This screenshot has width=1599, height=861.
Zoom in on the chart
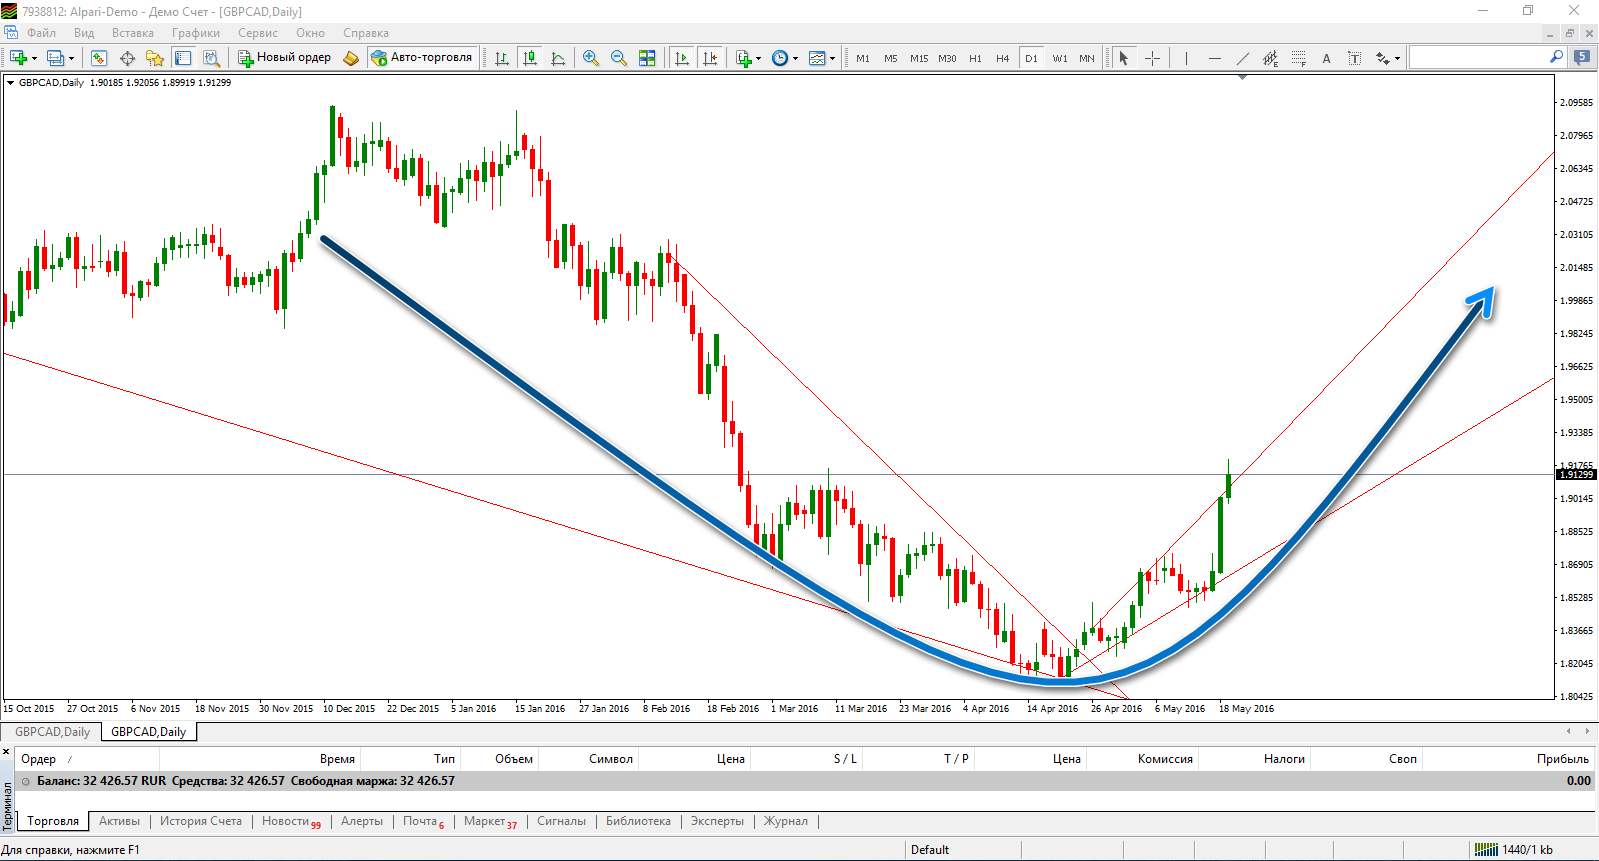pos(591,58)
